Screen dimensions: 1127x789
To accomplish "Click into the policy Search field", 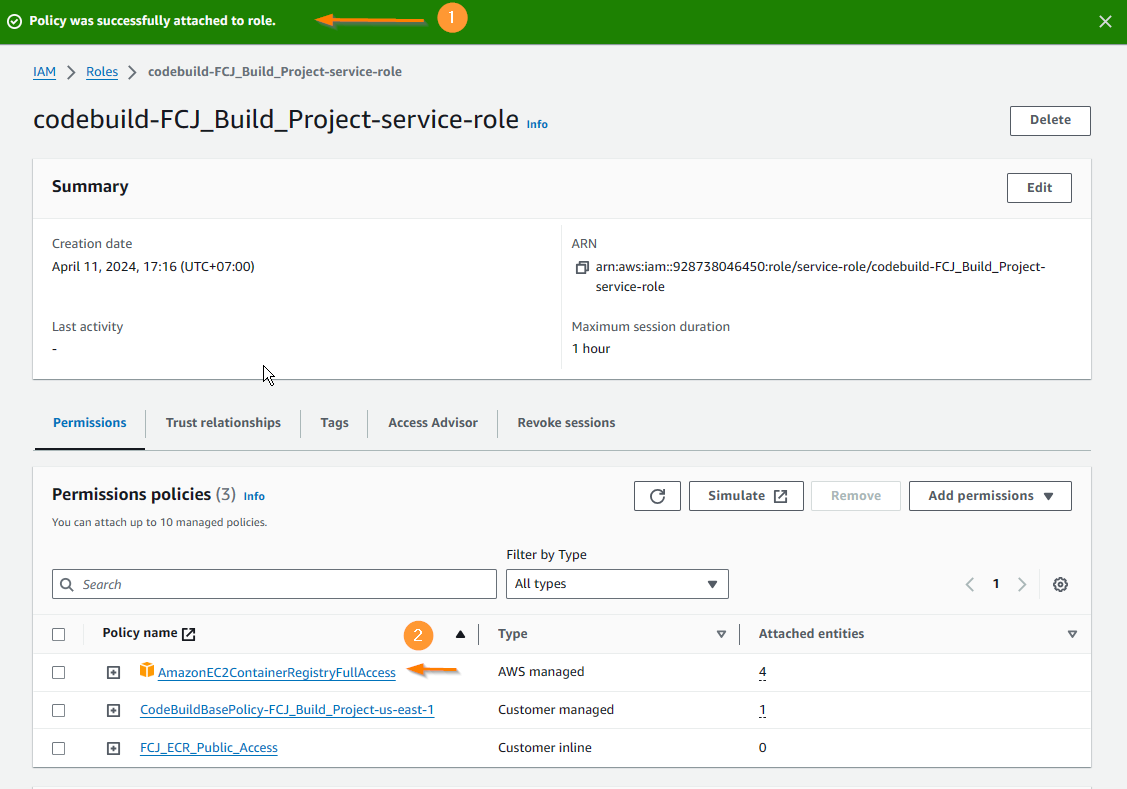I will [x=274, y=584].
